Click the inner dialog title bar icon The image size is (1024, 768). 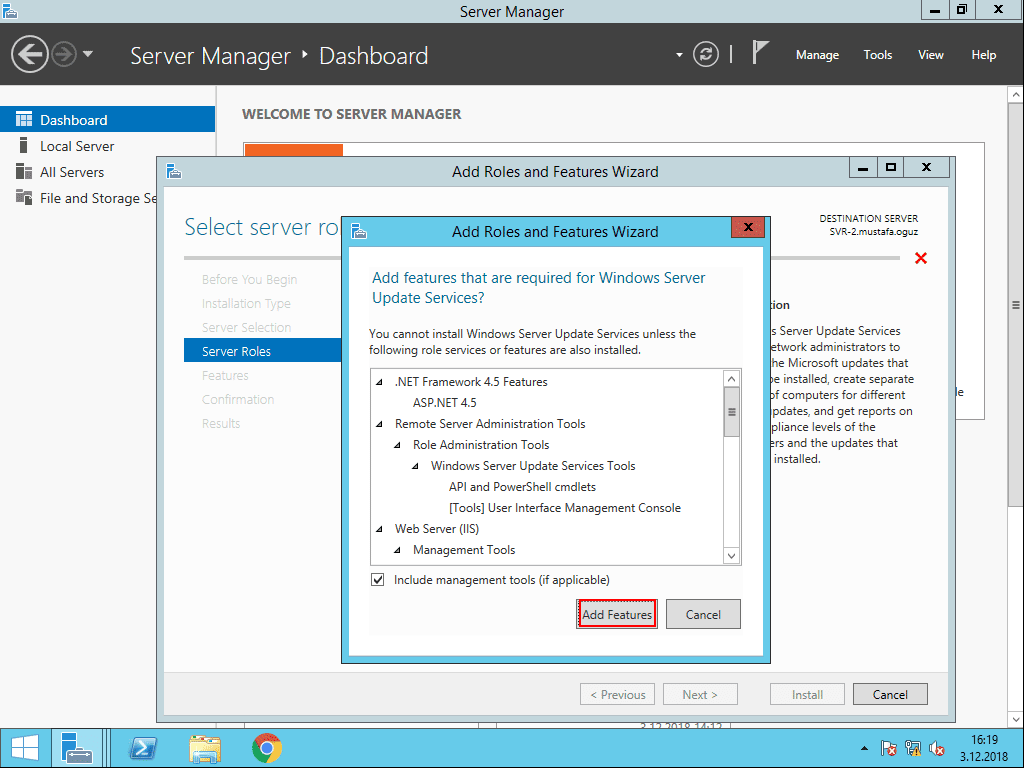359,231
